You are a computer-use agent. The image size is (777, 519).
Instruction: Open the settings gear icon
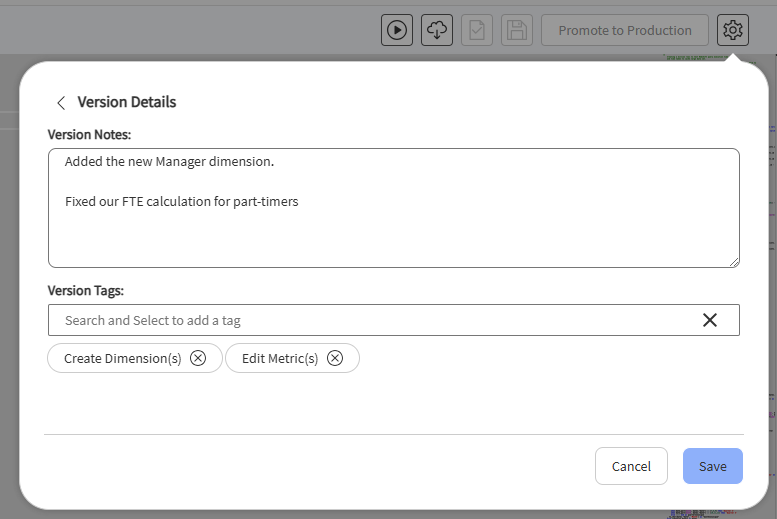pyautogui.click(x=732, y=30)
